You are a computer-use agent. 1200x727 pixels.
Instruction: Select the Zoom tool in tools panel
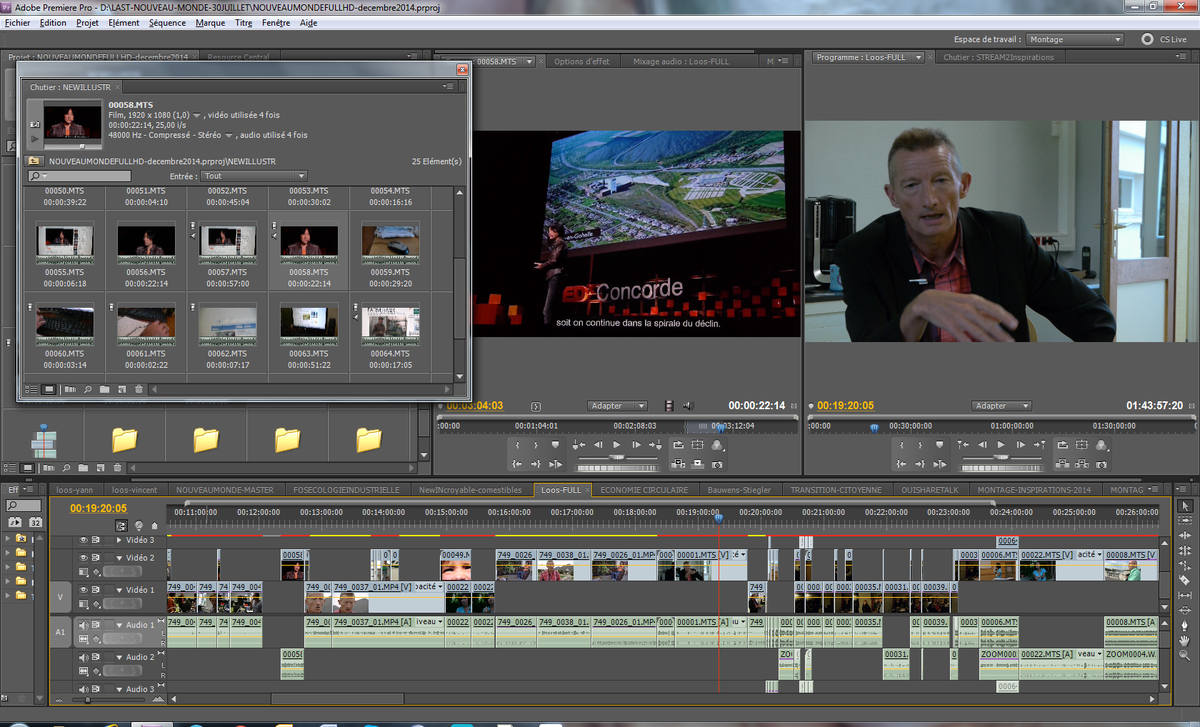tap(1185, 656)
